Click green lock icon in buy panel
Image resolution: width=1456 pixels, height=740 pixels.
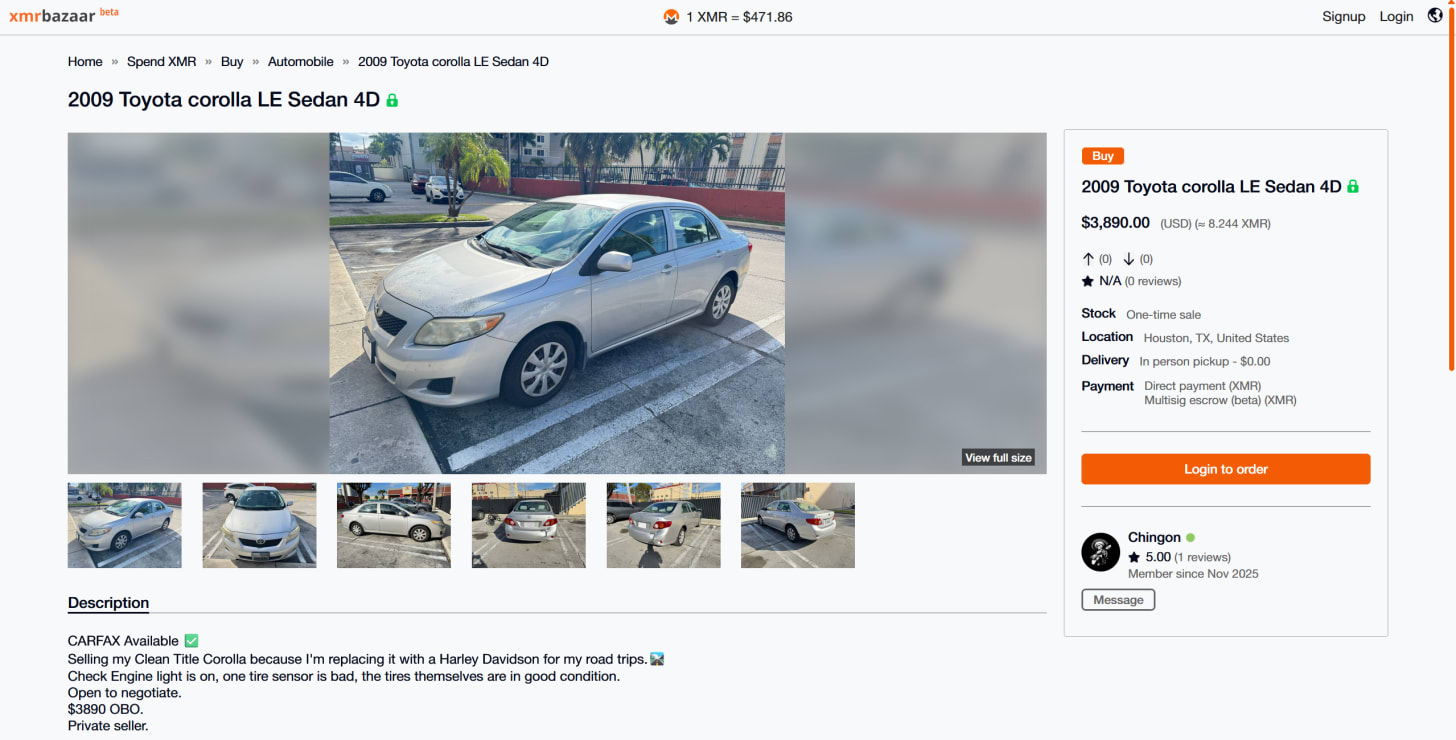coord(1353,187)
